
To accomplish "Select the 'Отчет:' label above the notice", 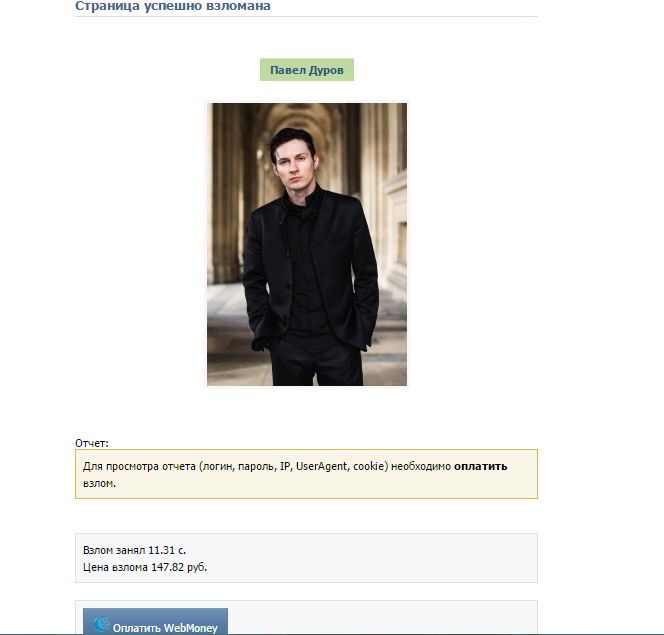I will (92, 443).
